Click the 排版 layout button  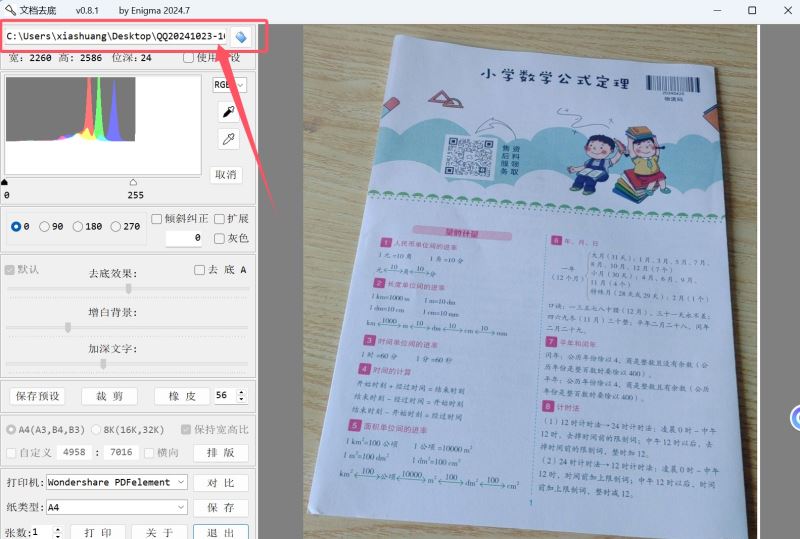click(221, 453)
